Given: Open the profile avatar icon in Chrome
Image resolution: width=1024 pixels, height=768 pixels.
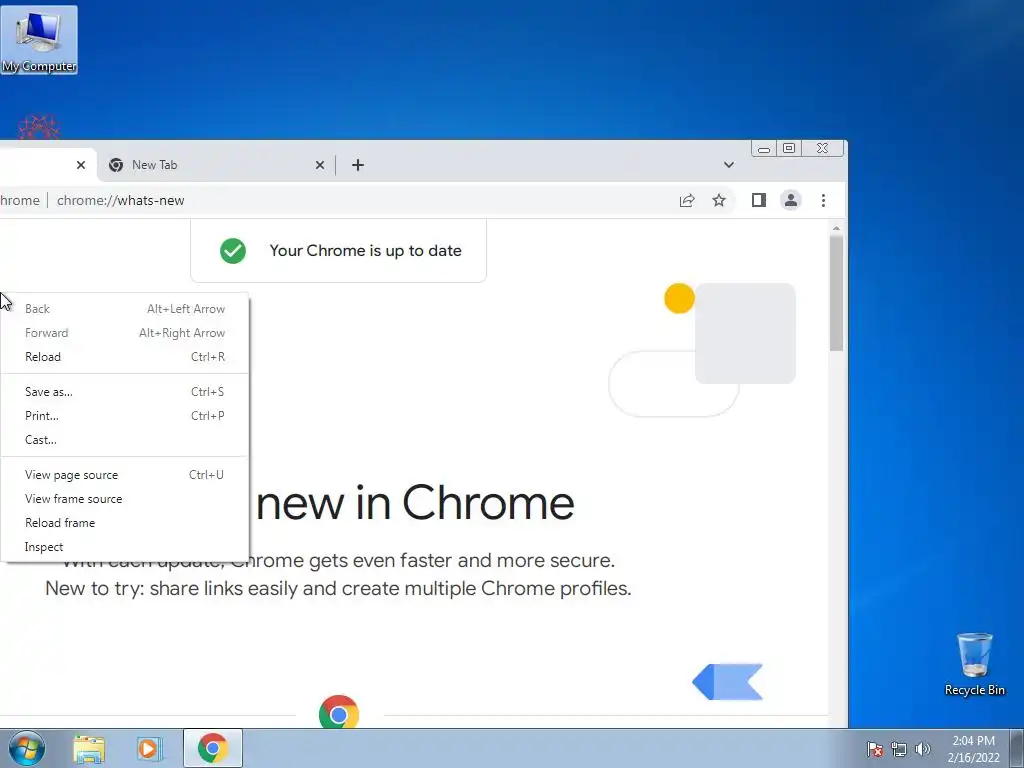Looking at the screenshot, I should 791,200.
